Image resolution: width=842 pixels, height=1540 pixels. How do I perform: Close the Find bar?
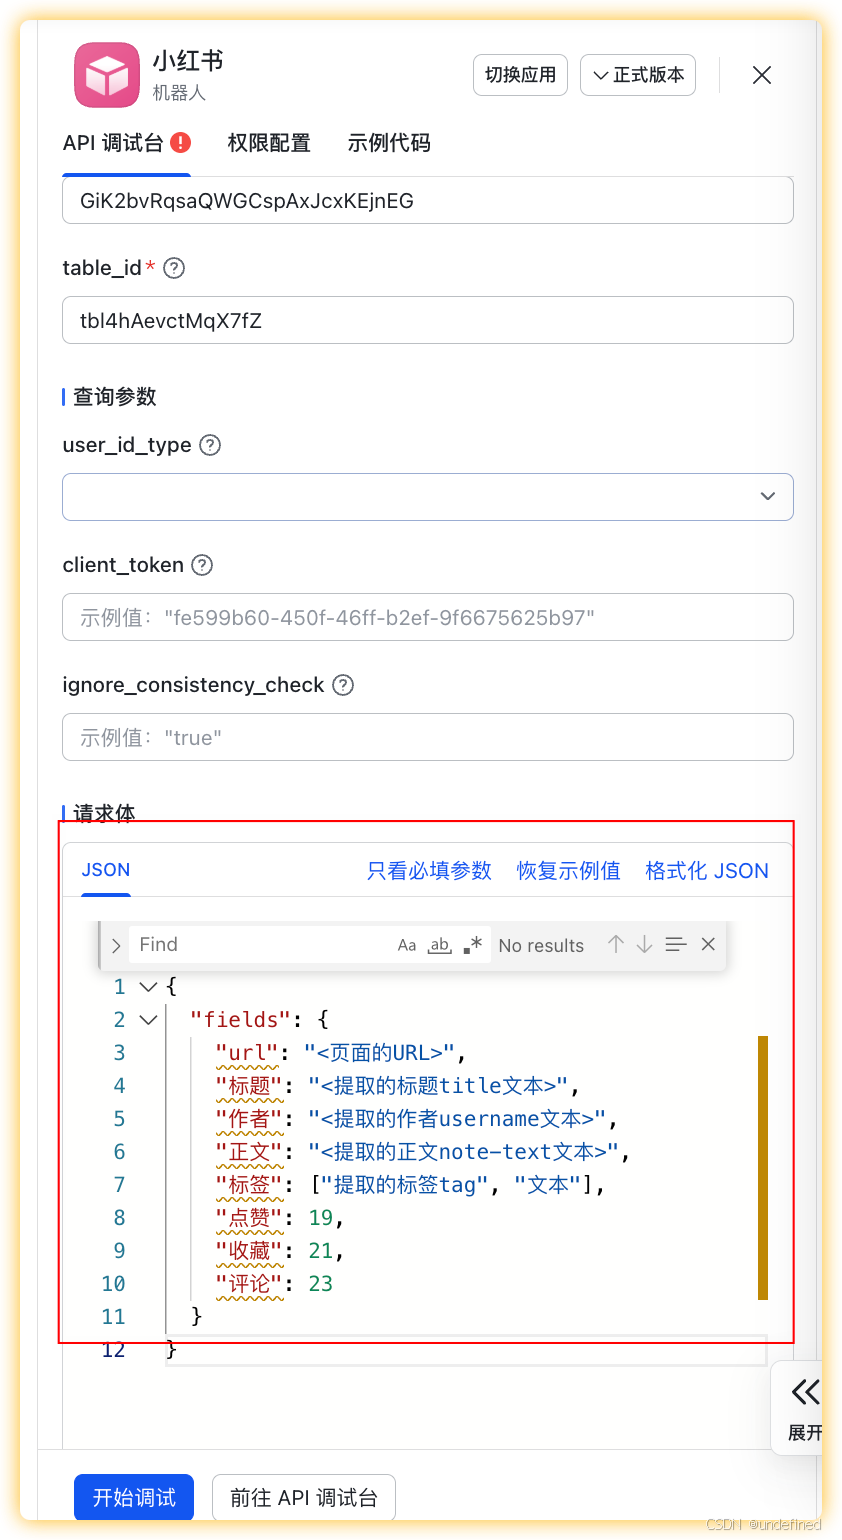708,945
